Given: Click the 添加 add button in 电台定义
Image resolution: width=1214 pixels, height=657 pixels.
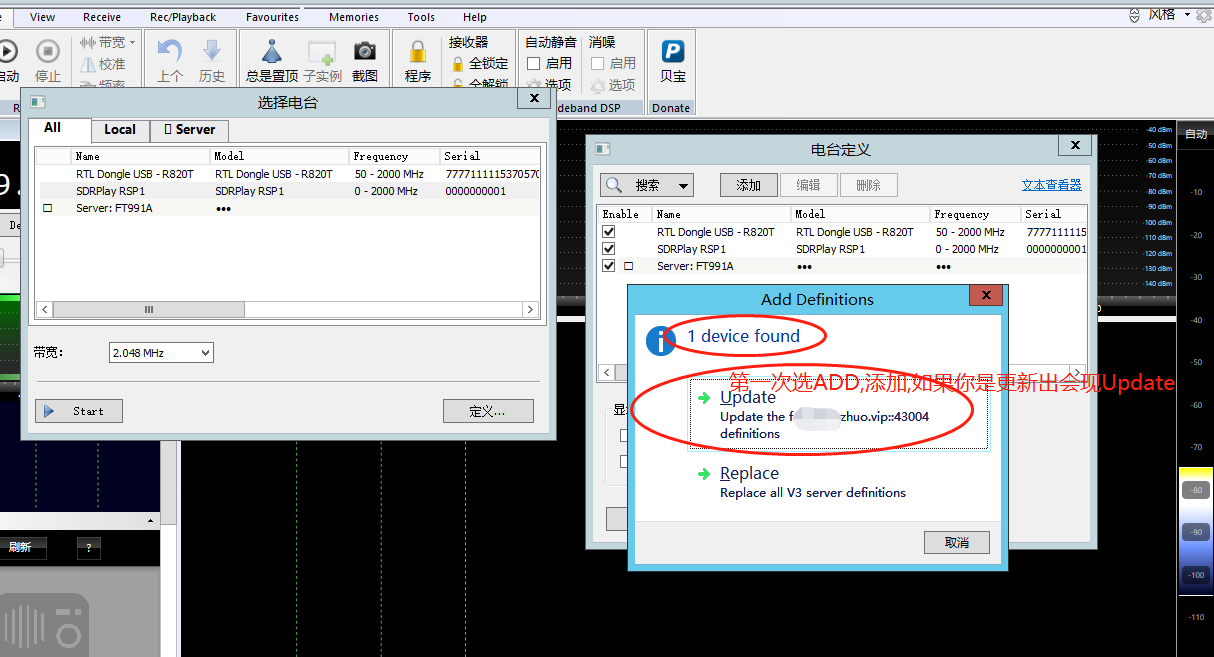Looking at the screenshot, I should [x=749, y=185].
